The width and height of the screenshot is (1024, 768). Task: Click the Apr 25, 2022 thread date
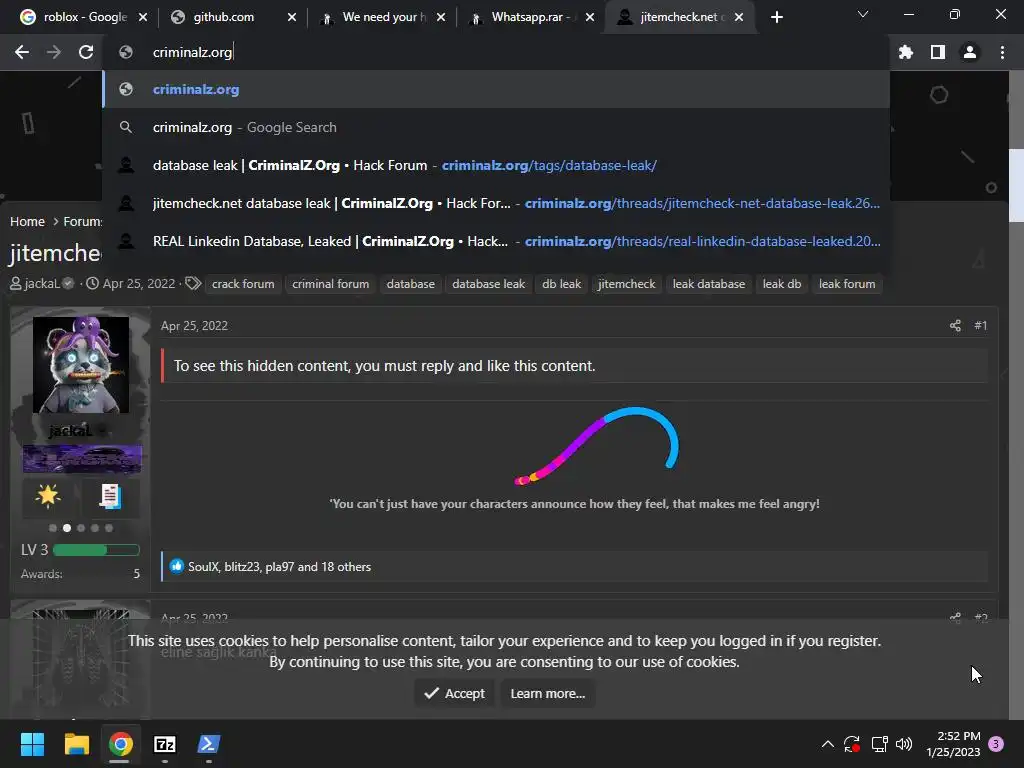[138, 284]
